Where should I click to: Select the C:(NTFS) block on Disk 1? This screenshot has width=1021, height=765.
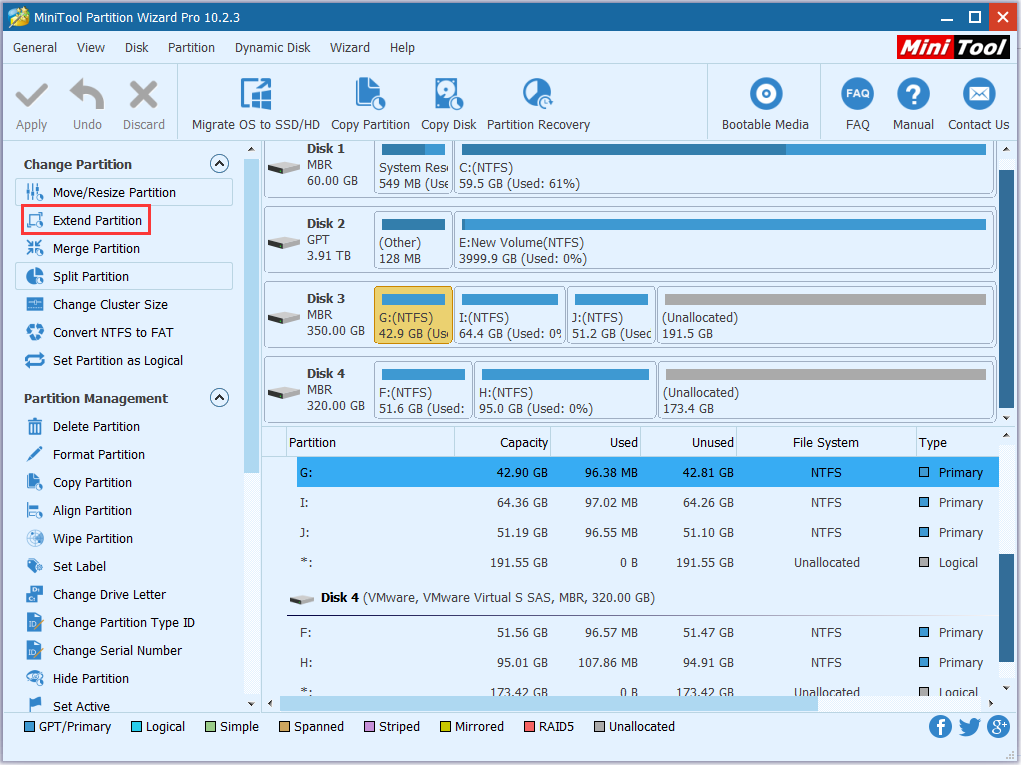point(723,167)
